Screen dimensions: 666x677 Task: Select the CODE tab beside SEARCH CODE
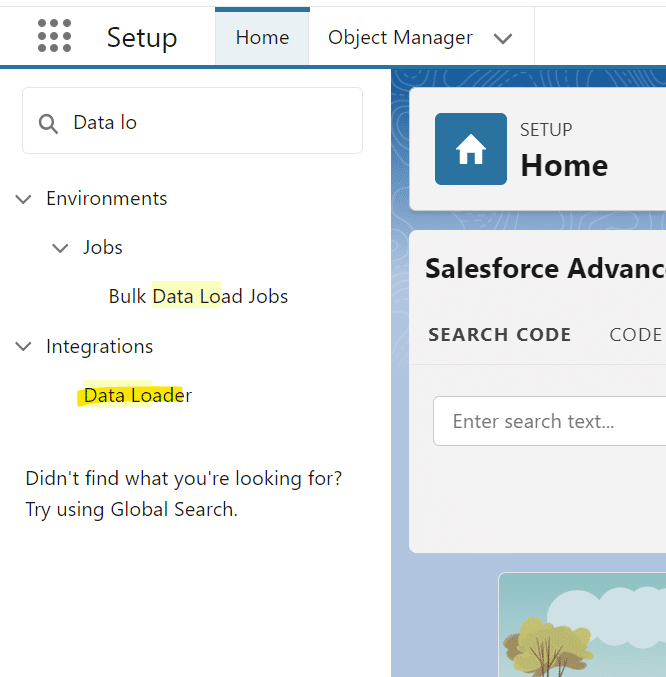635,335
